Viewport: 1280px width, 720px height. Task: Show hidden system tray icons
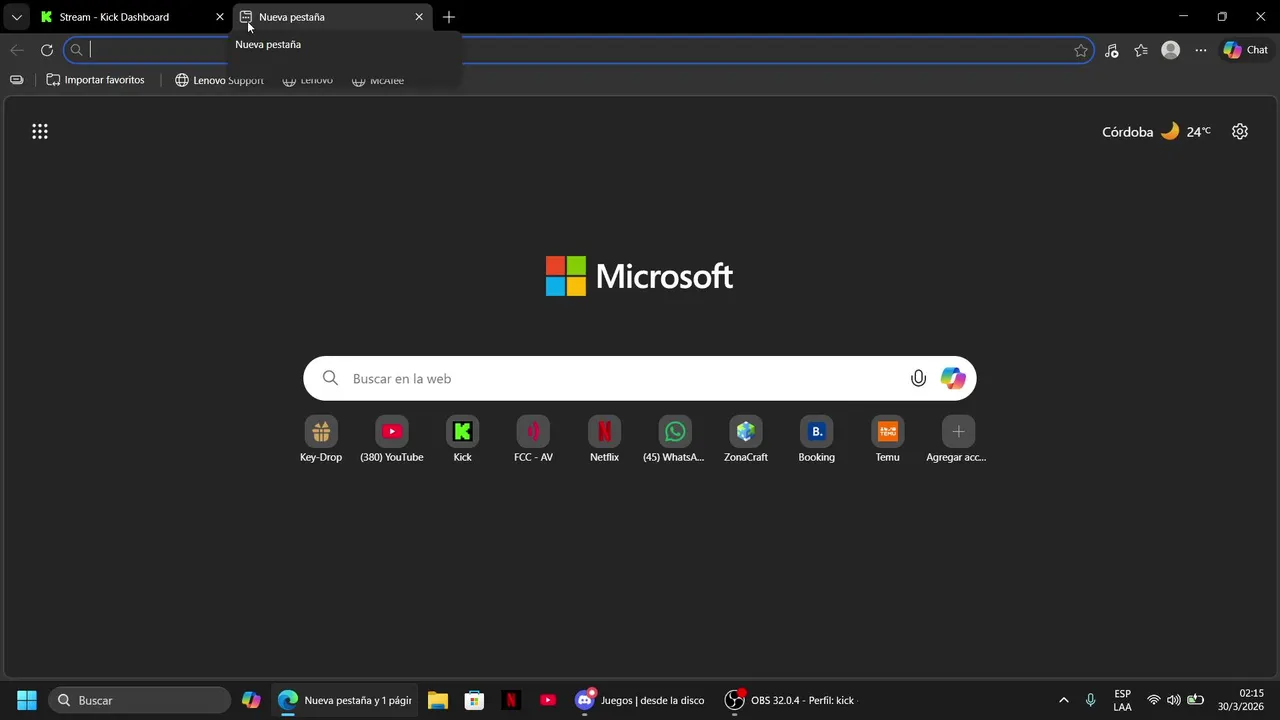1063,700
